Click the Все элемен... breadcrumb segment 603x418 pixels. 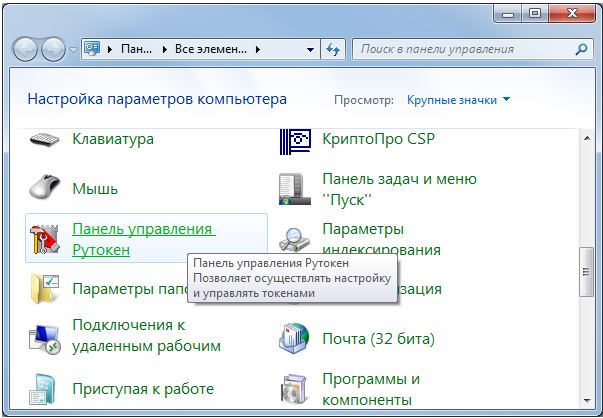point(211,49)
